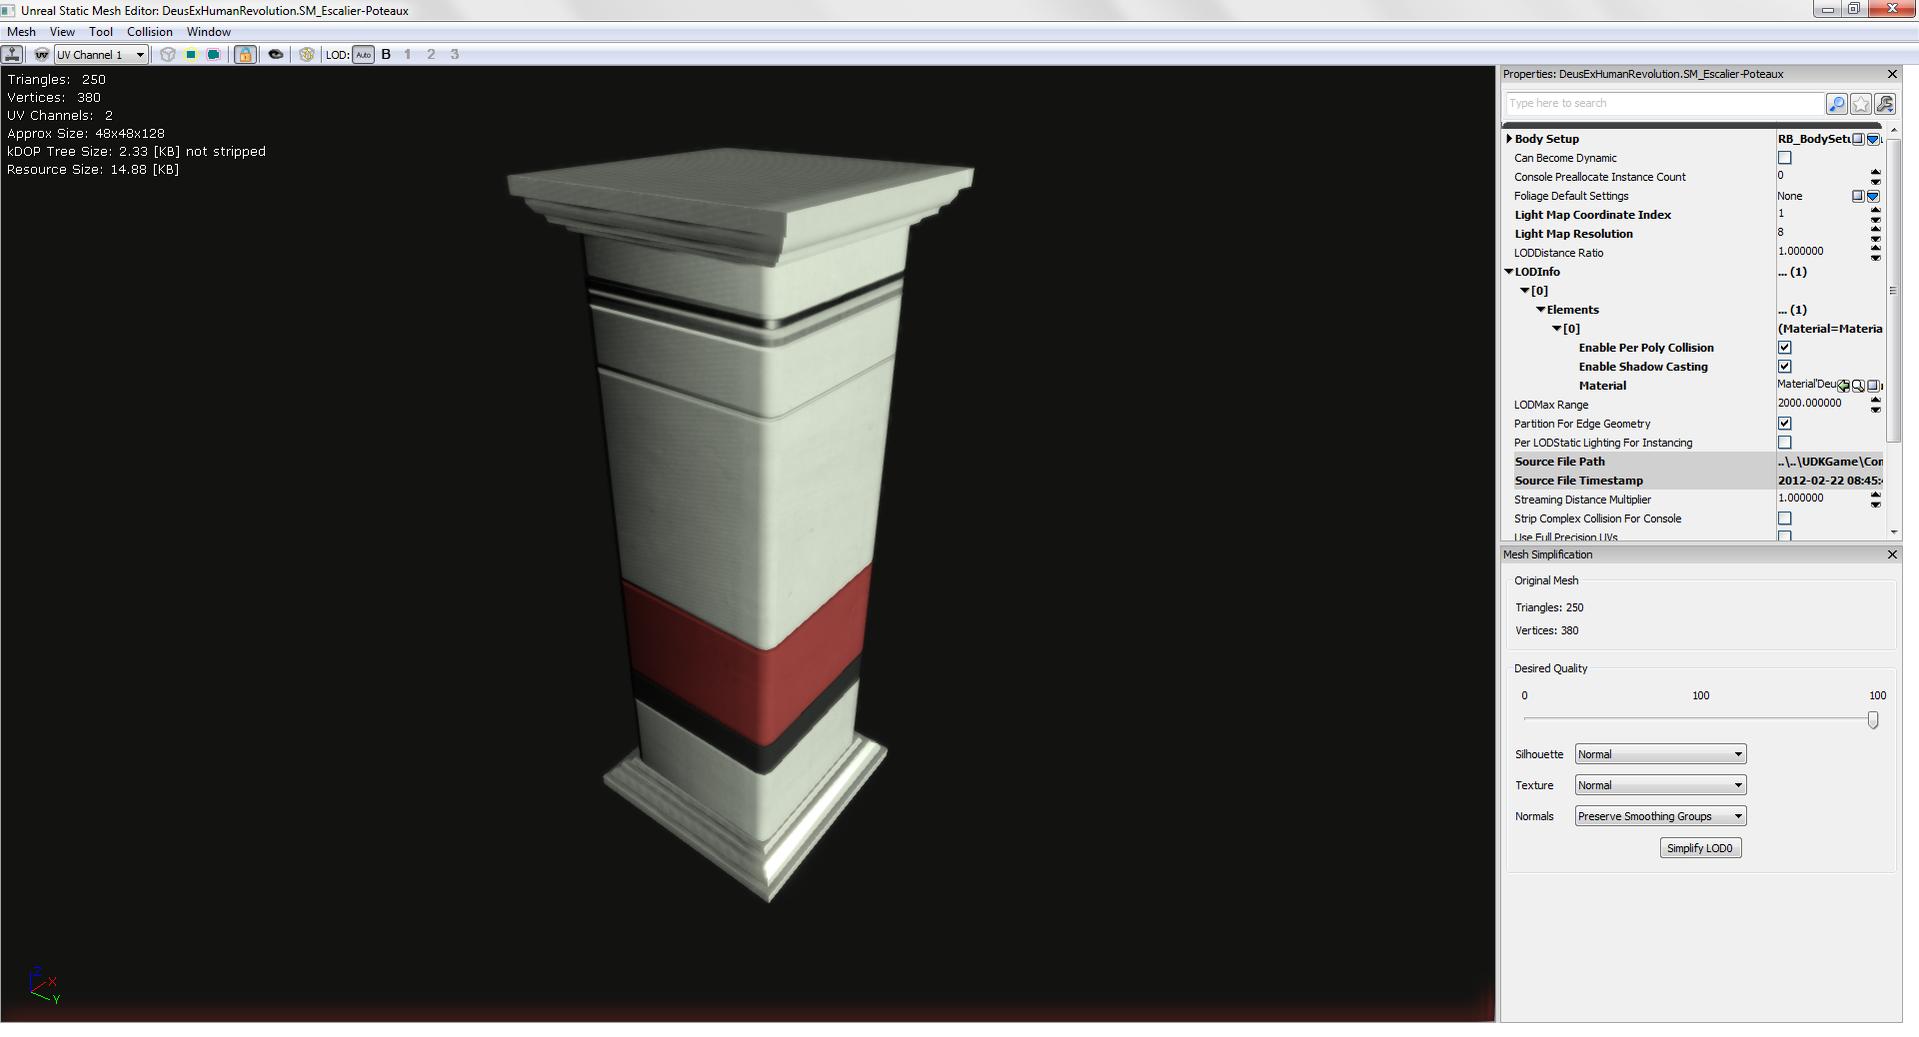Viewport: 1919px width, 1037px height.
Task: Find Material in Content Browser via magnifier icon
Action: point(1858,385)
